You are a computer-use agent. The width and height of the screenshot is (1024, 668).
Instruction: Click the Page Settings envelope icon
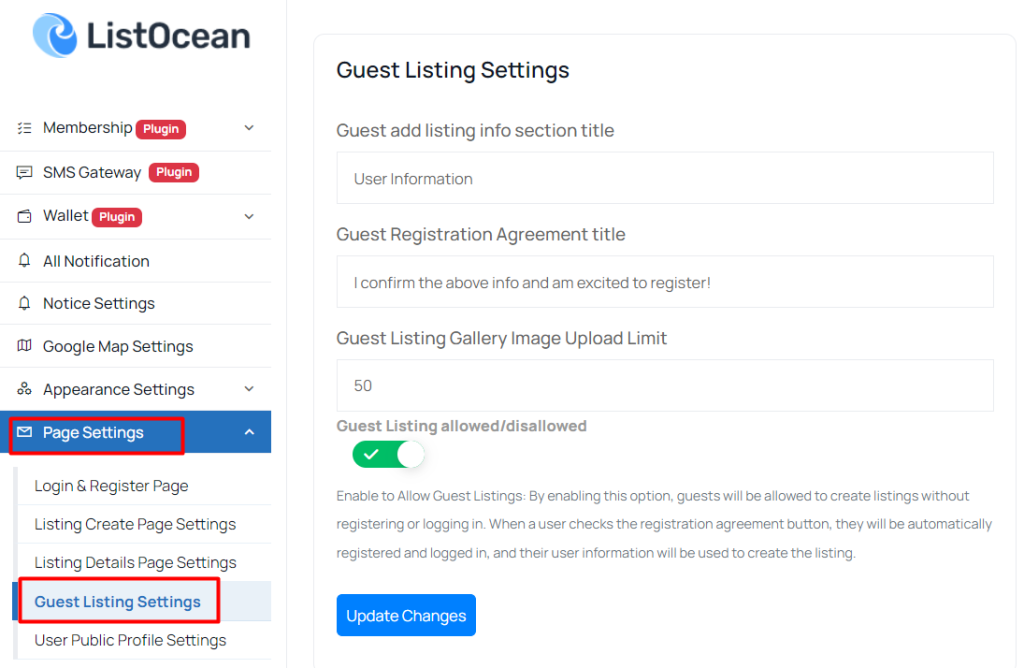click(x=24, y=432)
